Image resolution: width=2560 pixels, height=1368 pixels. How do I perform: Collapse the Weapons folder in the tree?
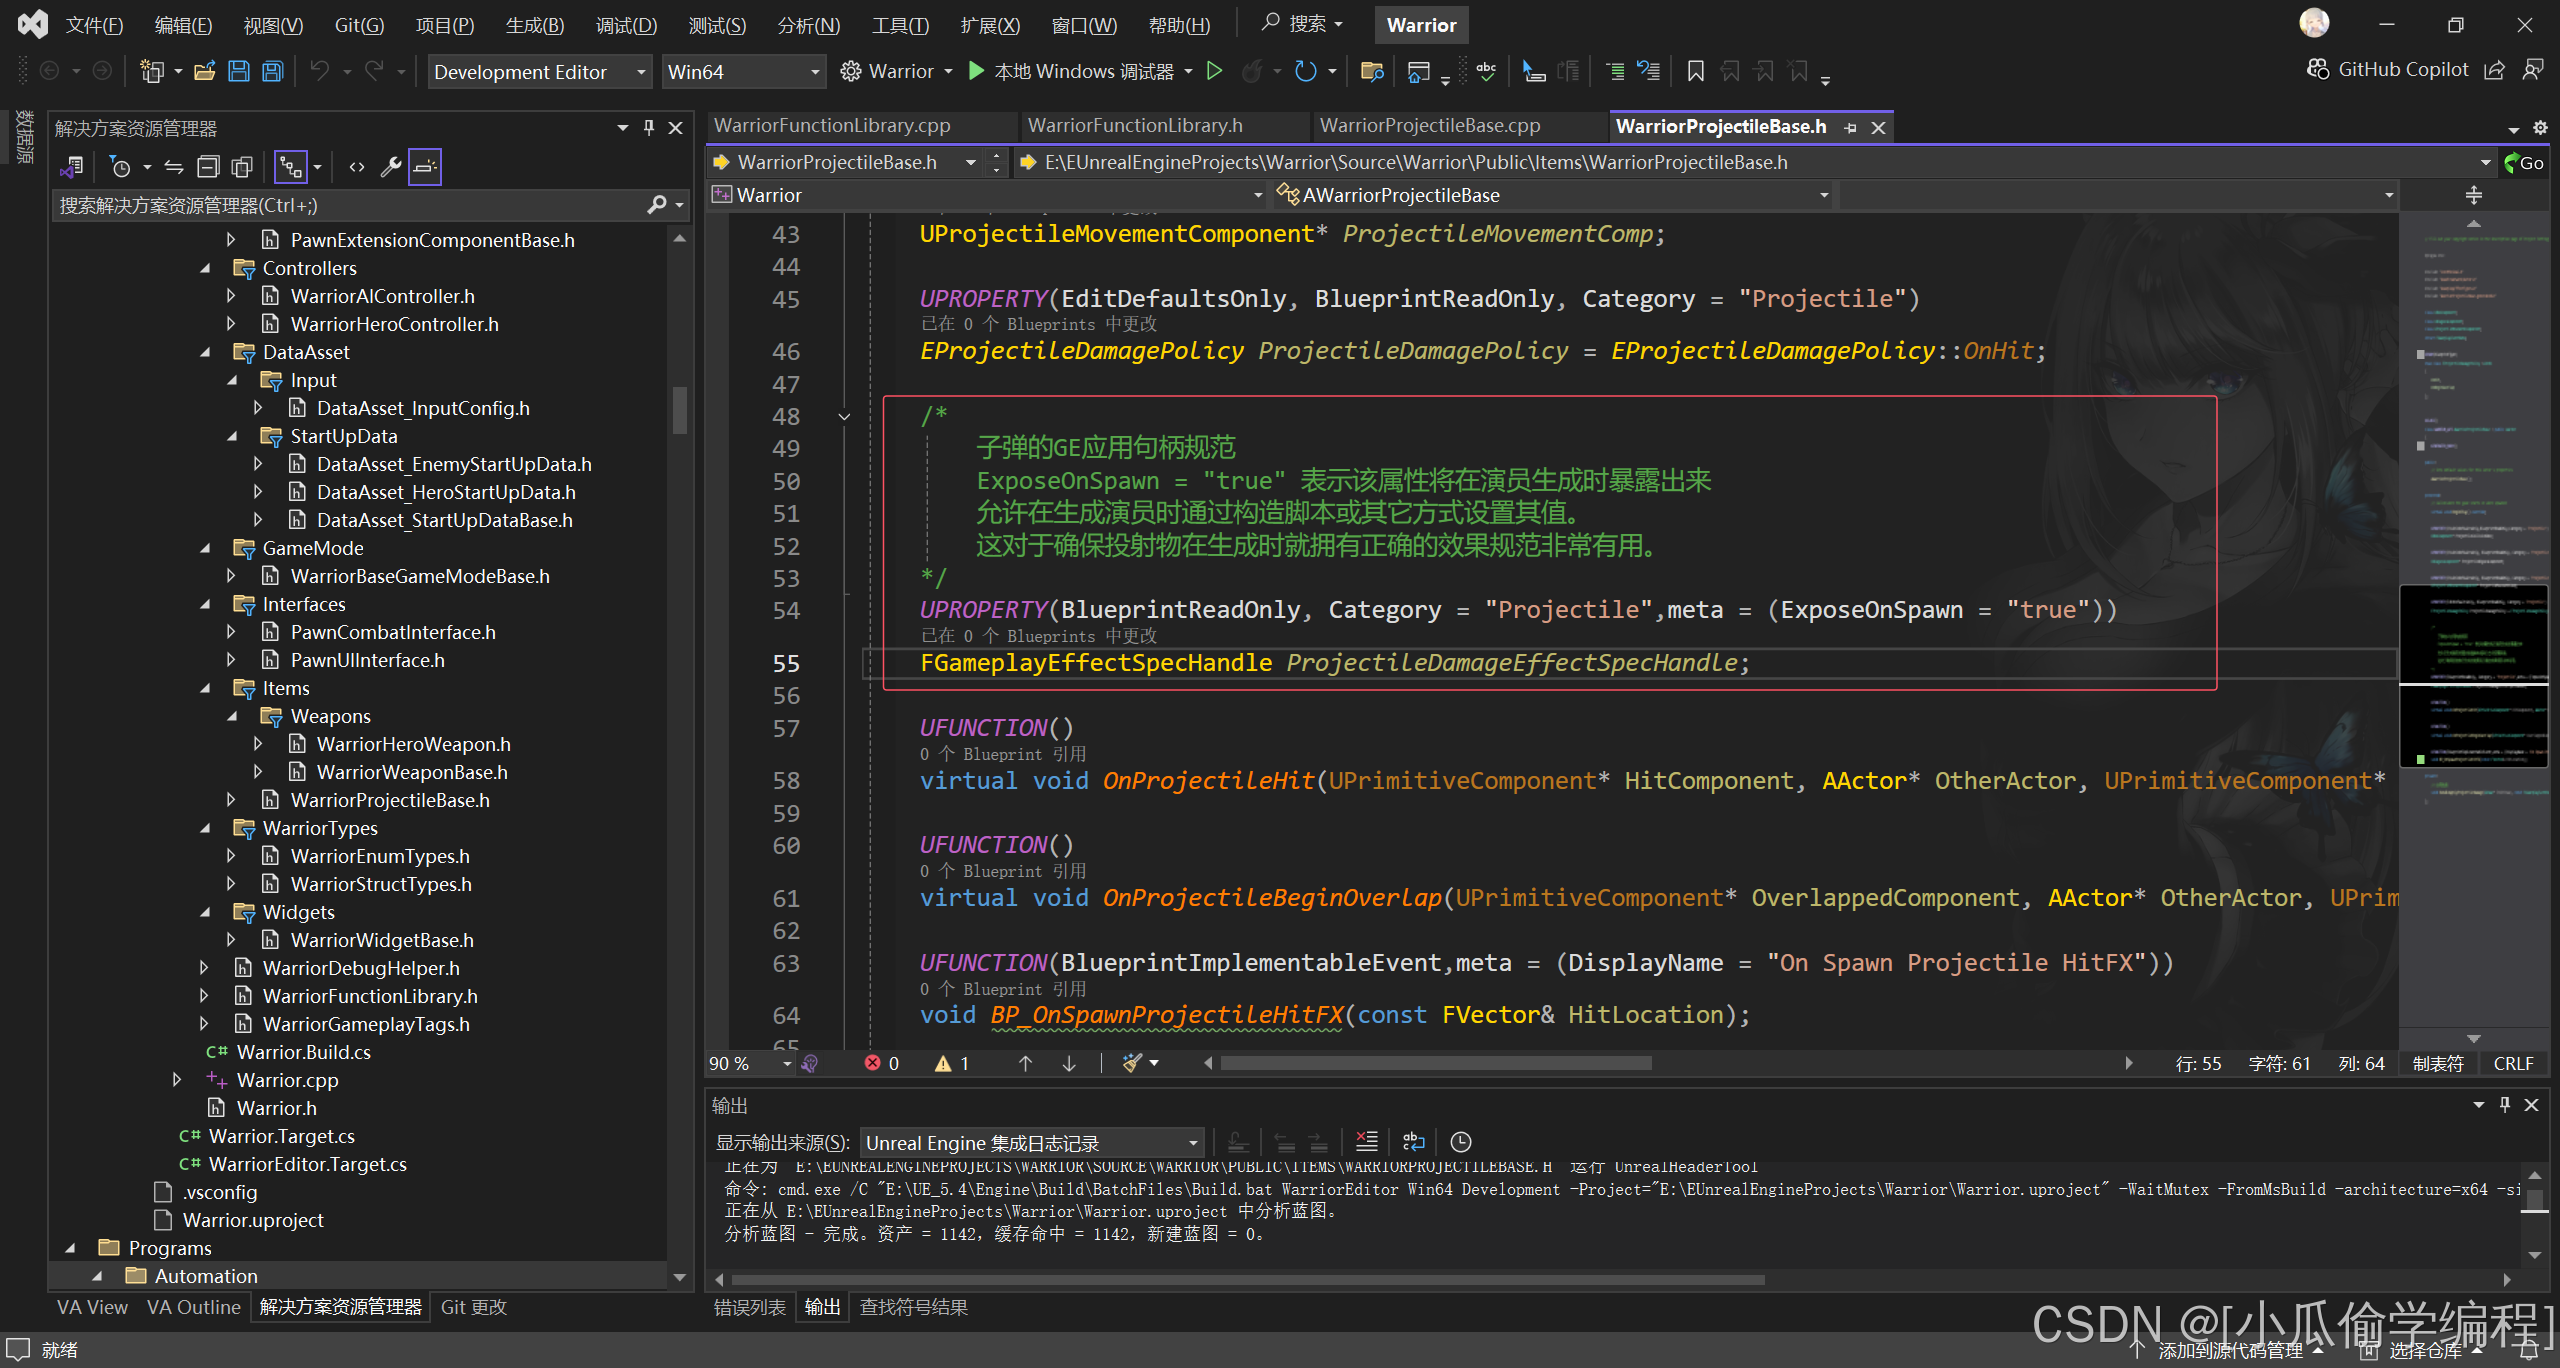pyautogui.click(x=233, y=716)
